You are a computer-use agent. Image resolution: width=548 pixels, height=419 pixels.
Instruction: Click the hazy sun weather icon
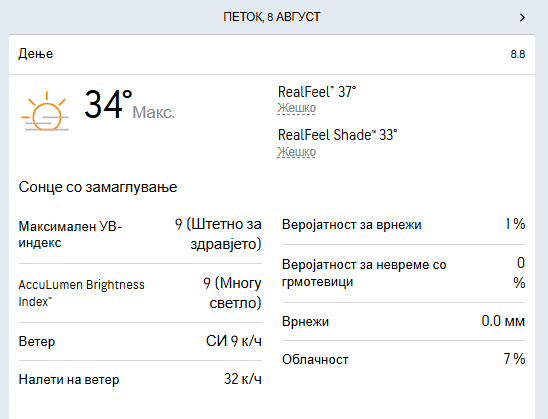pyautogui.click(x=45, y=111)
